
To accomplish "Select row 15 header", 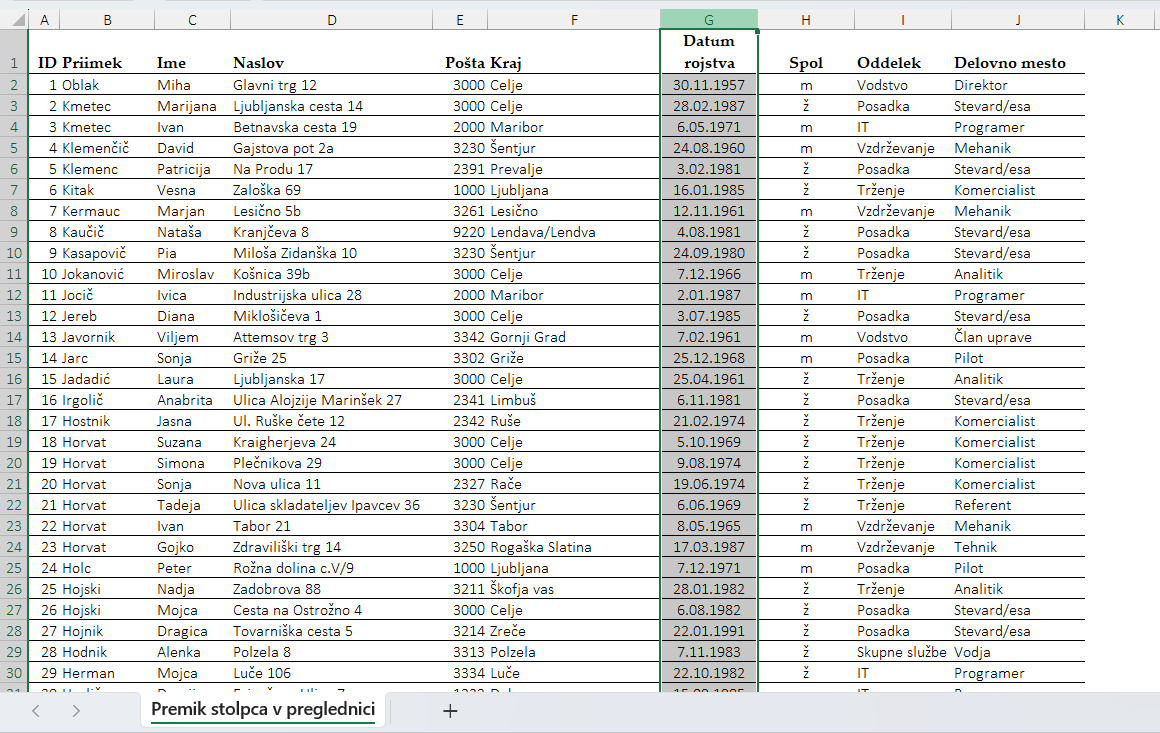I will point(14,358).
